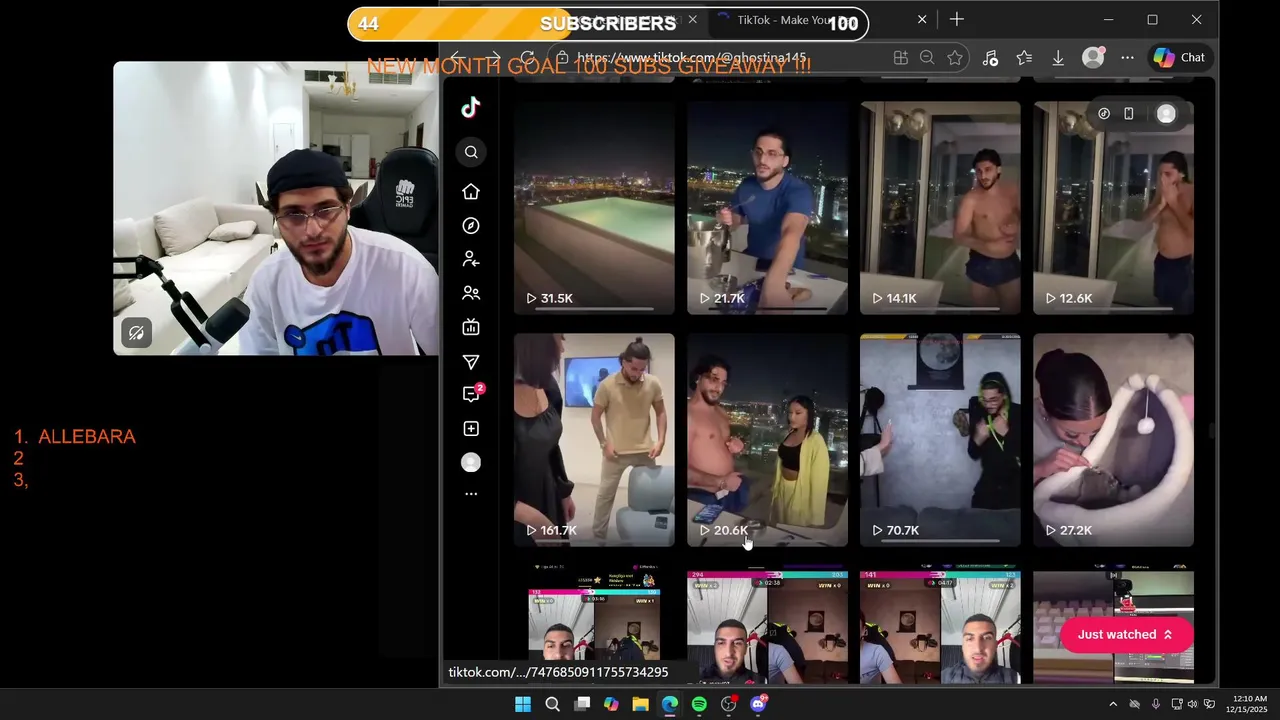The image size is (1280, 720).
Task: Expand the system tray hidden icons chevron
Action: [1113, 704]
